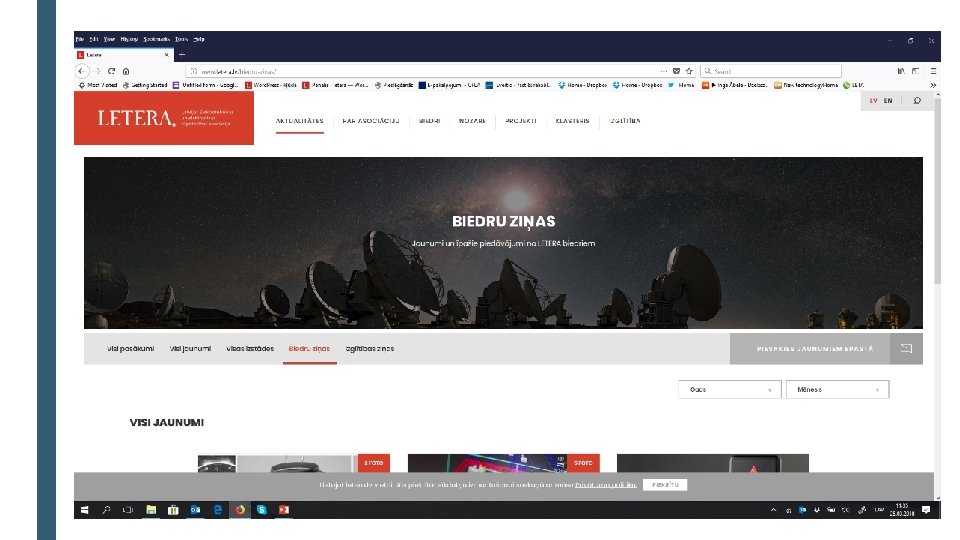Open the Most Visited bookmark
The height and width of the screenshot is (540, 960).
pos(98,85)
